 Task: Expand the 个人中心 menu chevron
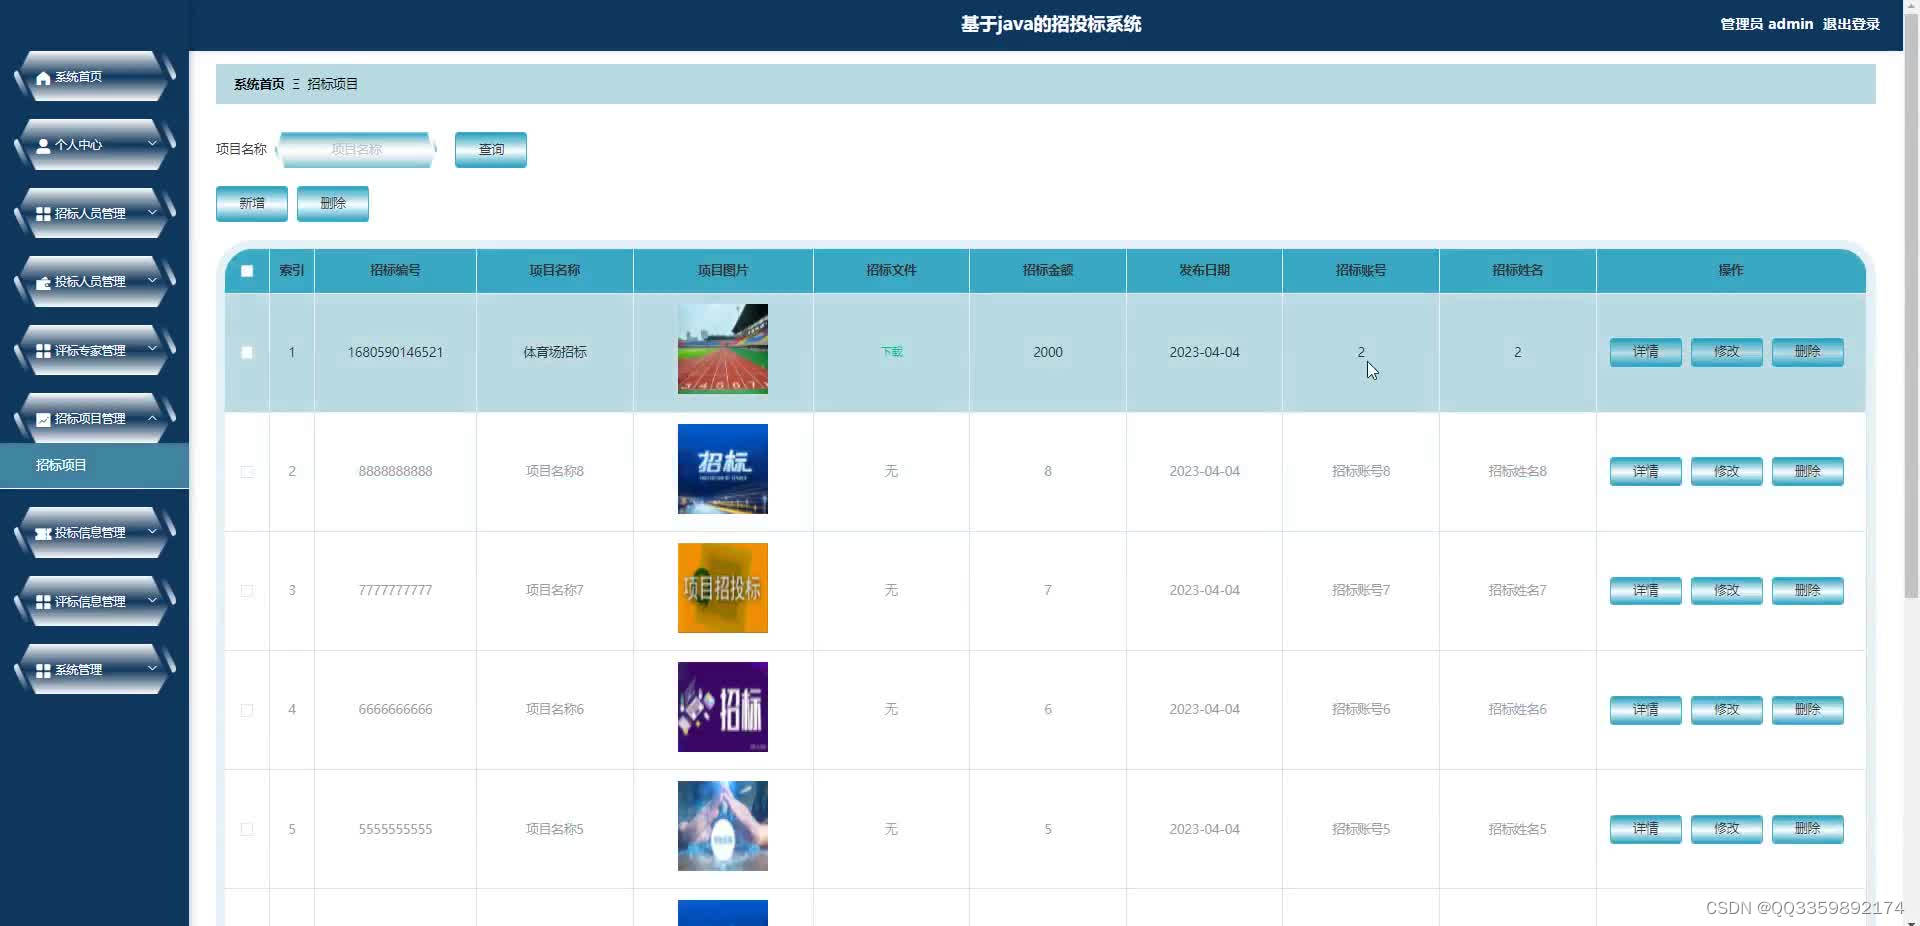click(x=152, y=144)
